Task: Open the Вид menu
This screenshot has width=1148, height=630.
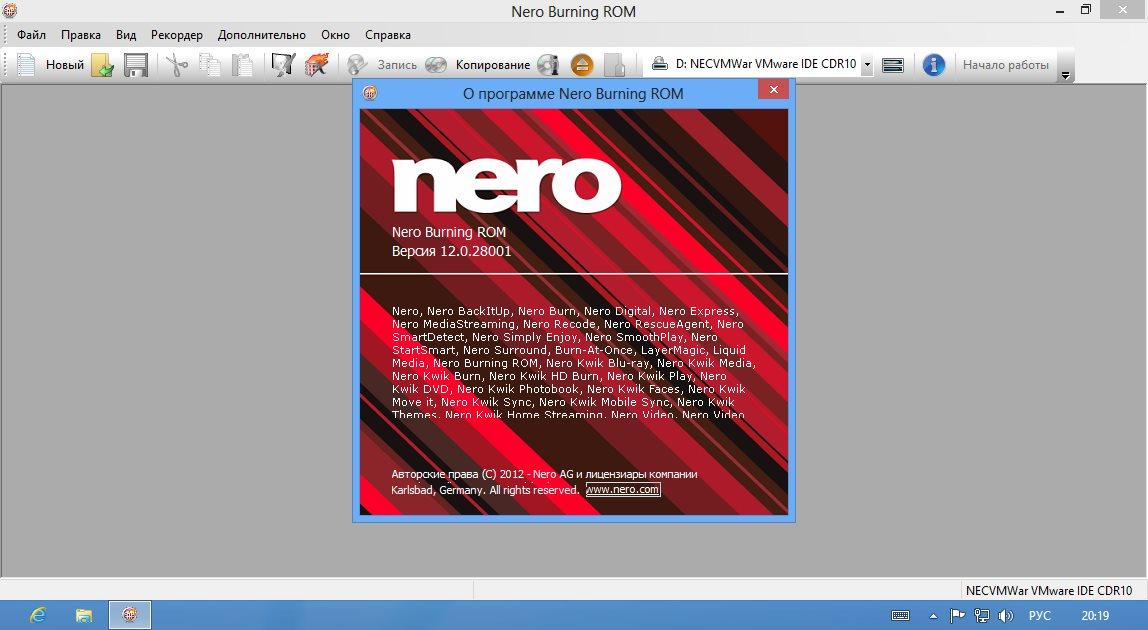Action: (126, 34)
